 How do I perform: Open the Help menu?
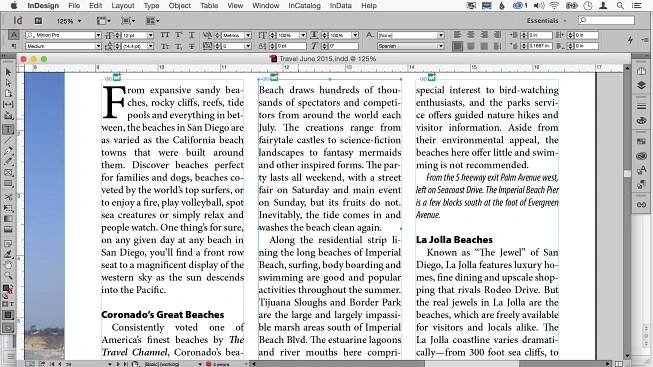369,5
